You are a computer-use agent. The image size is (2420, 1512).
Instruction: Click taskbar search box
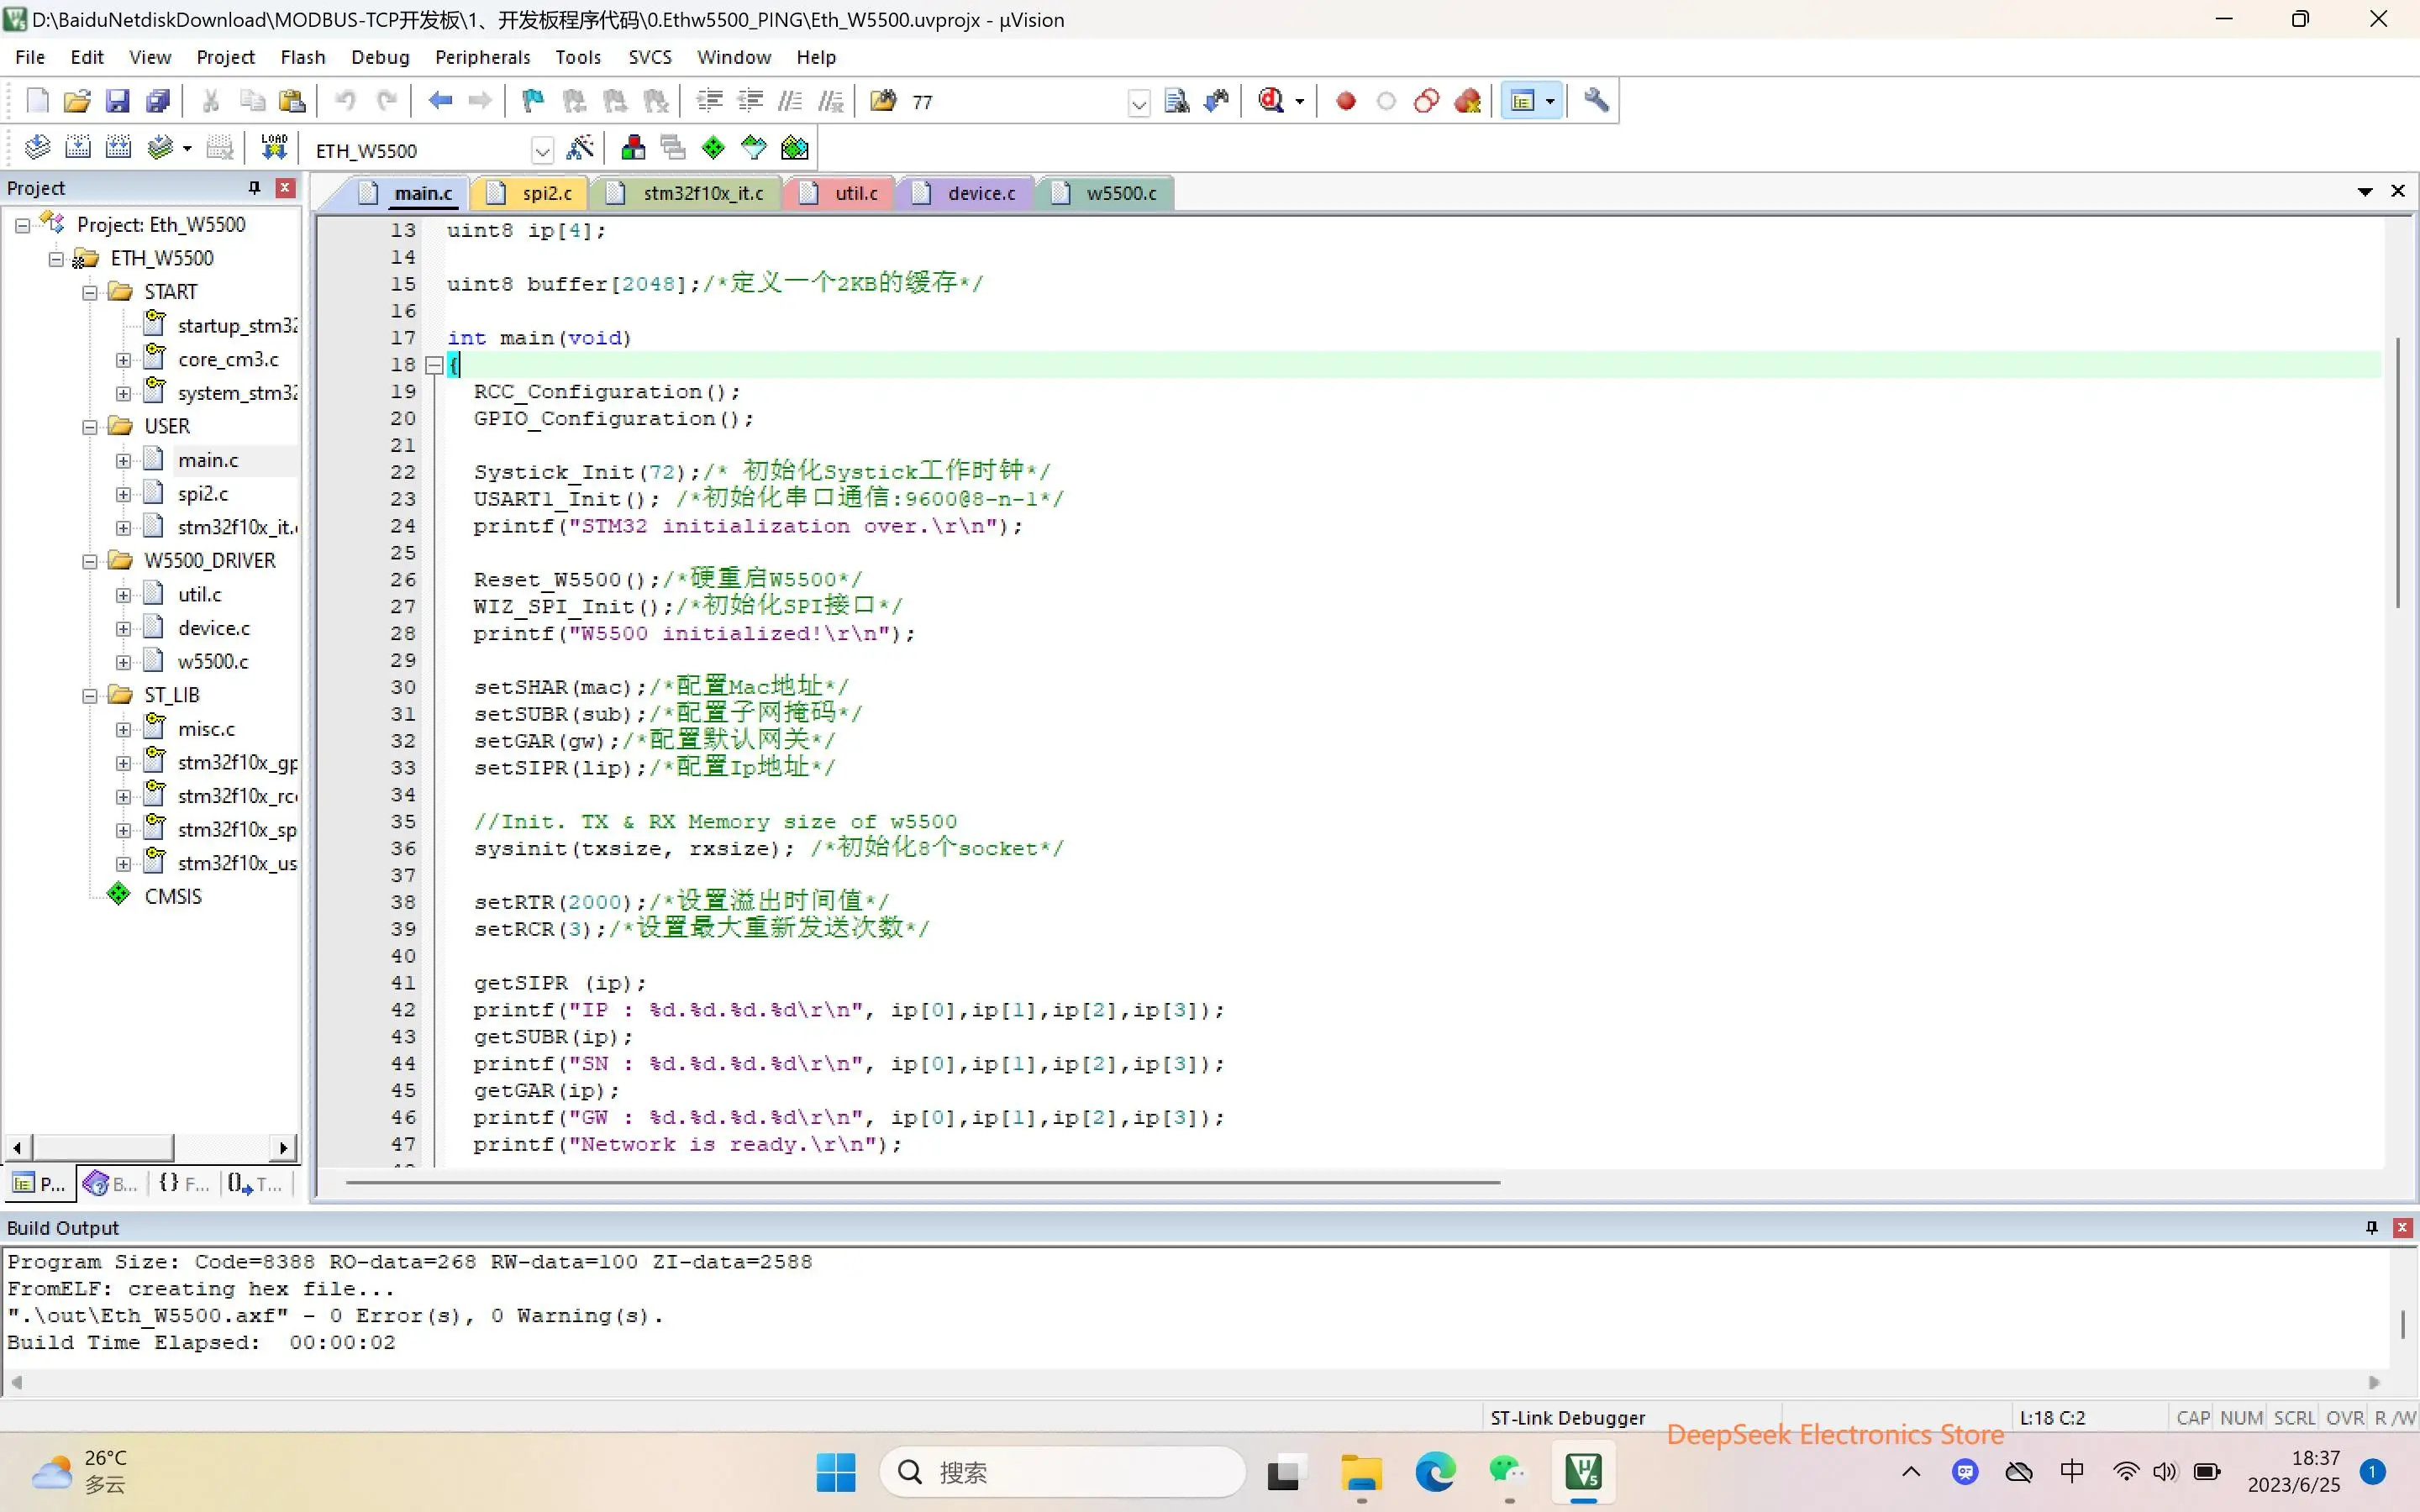pos(1062,1472)
